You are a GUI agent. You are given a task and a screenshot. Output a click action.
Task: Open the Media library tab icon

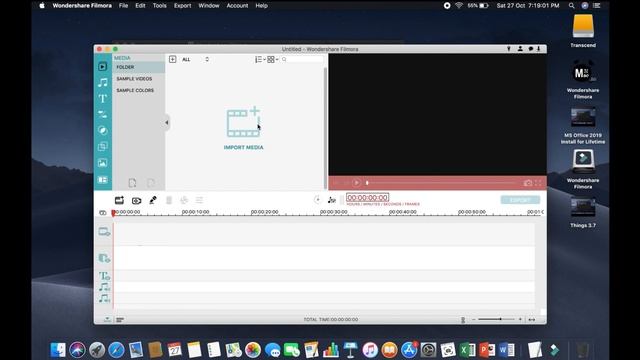coord(102,67)
